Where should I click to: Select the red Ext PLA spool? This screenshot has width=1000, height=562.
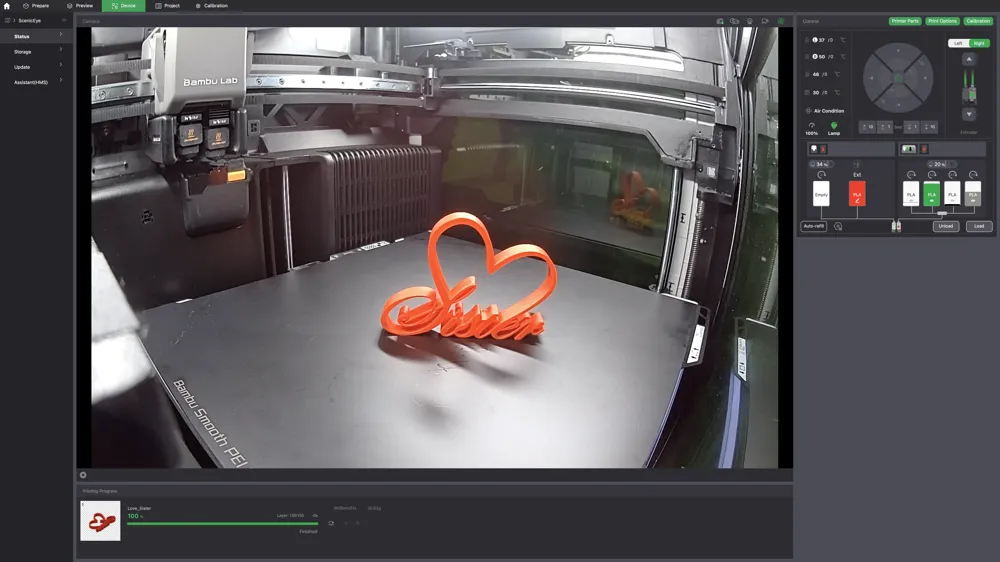point(857,193)
